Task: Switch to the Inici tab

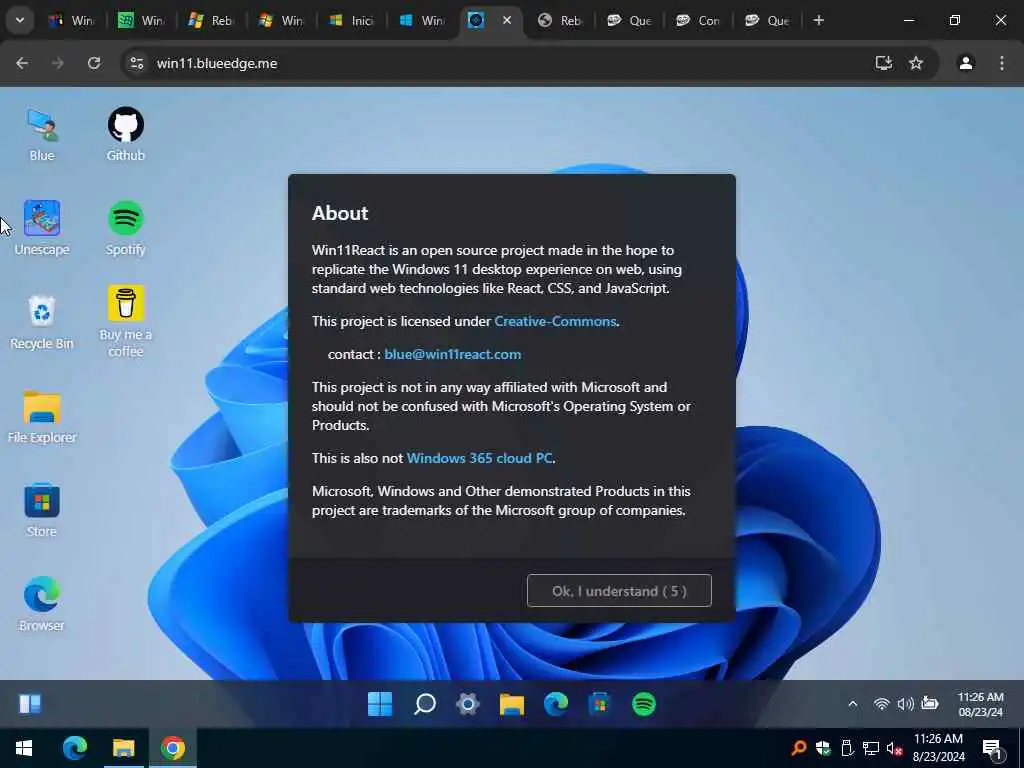Action: pyautogui.click(x=351, y=20)
